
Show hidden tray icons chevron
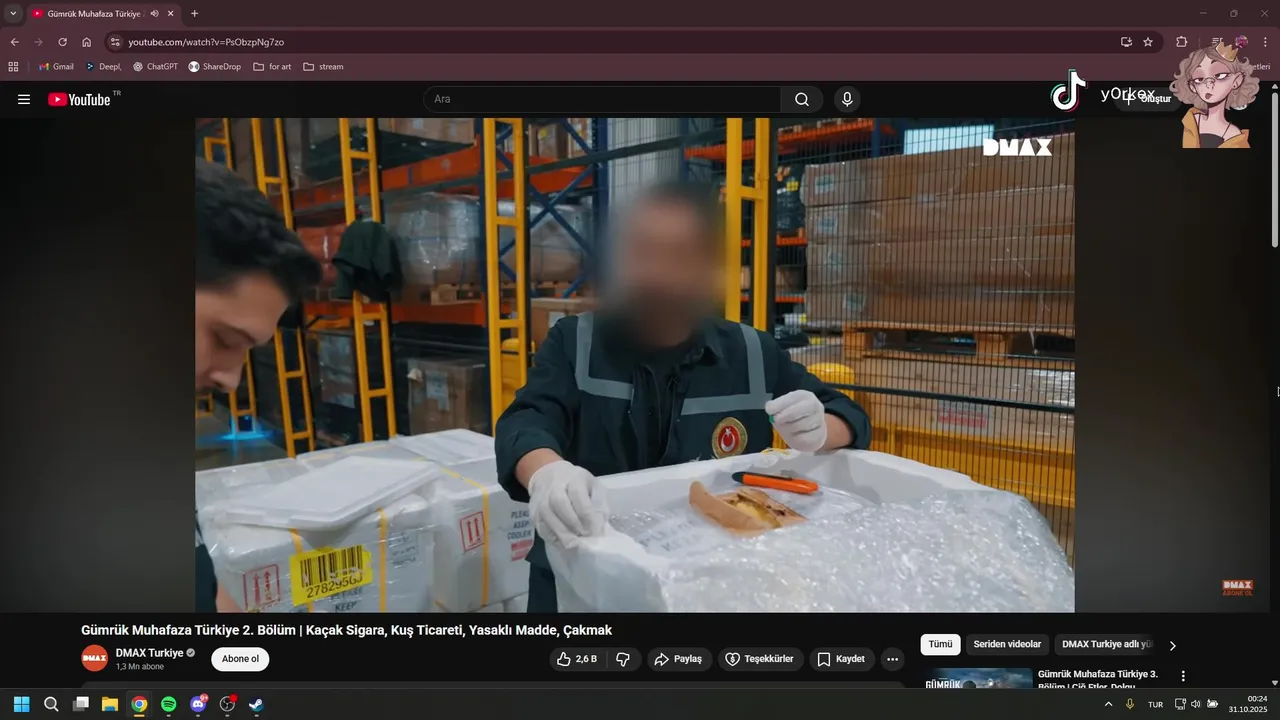tap(1108, 704)
